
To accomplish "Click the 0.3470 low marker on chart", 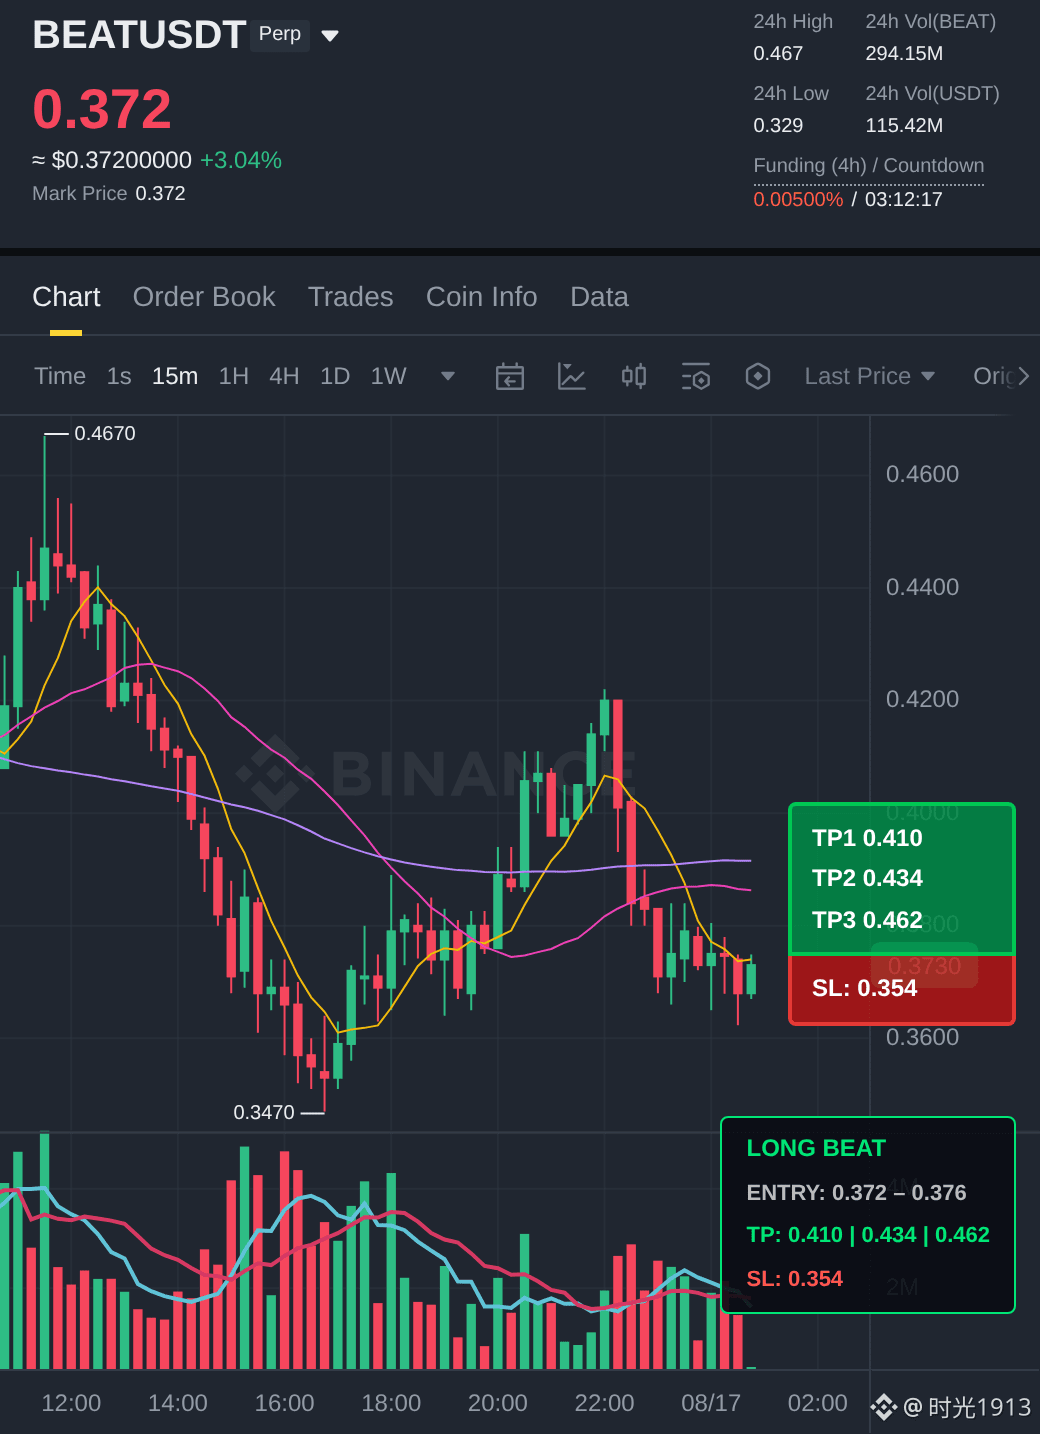I will 264,1112.
